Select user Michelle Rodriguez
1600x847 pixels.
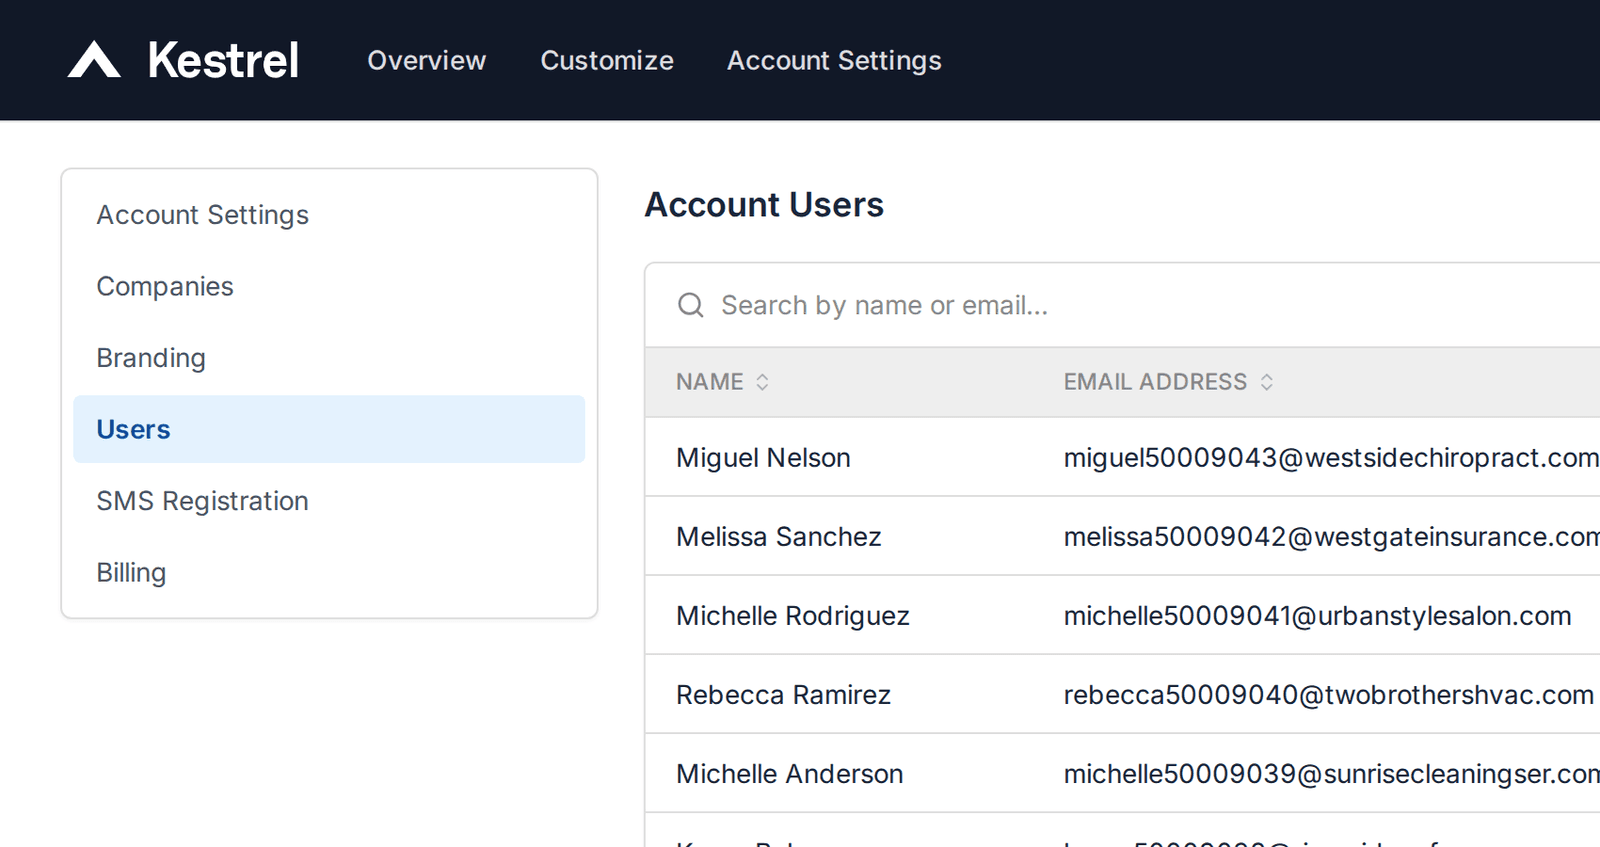coord(793,616)
